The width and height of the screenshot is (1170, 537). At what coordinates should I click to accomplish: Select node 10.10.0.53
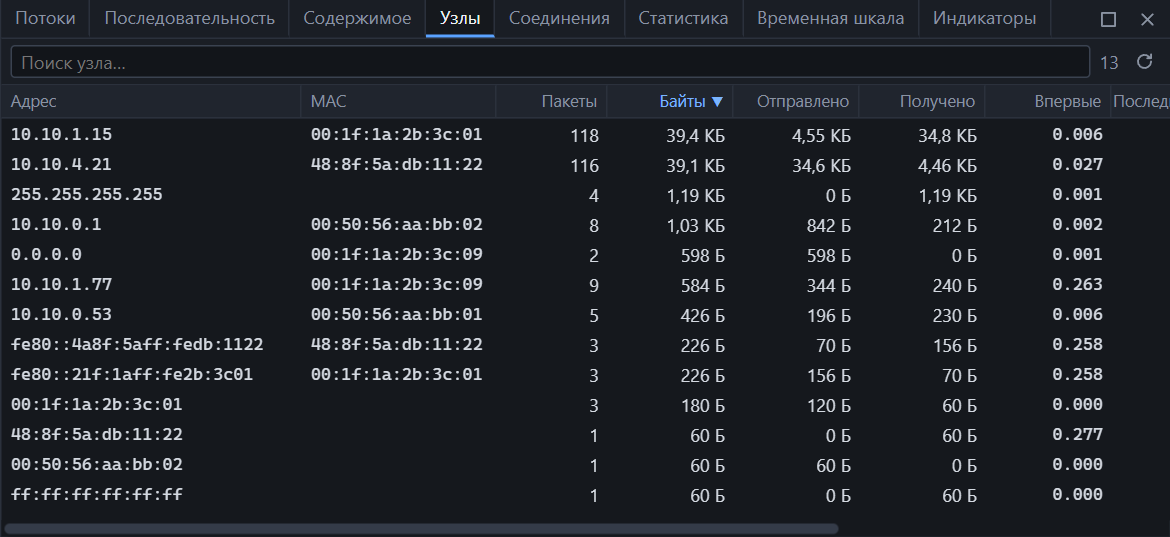point(585,315)
